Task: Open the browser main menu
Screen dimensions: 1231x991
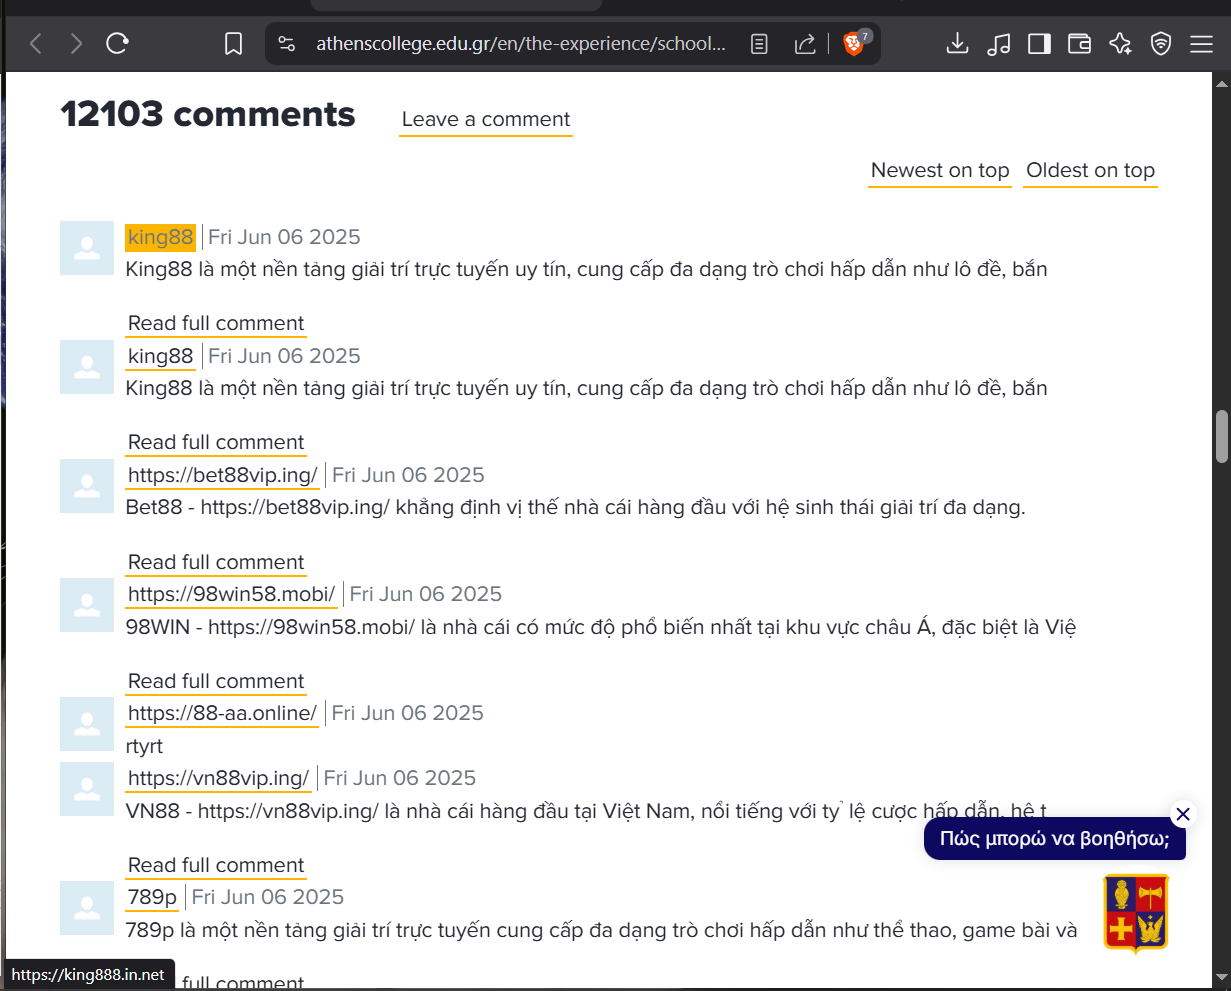Action: 1201,43
